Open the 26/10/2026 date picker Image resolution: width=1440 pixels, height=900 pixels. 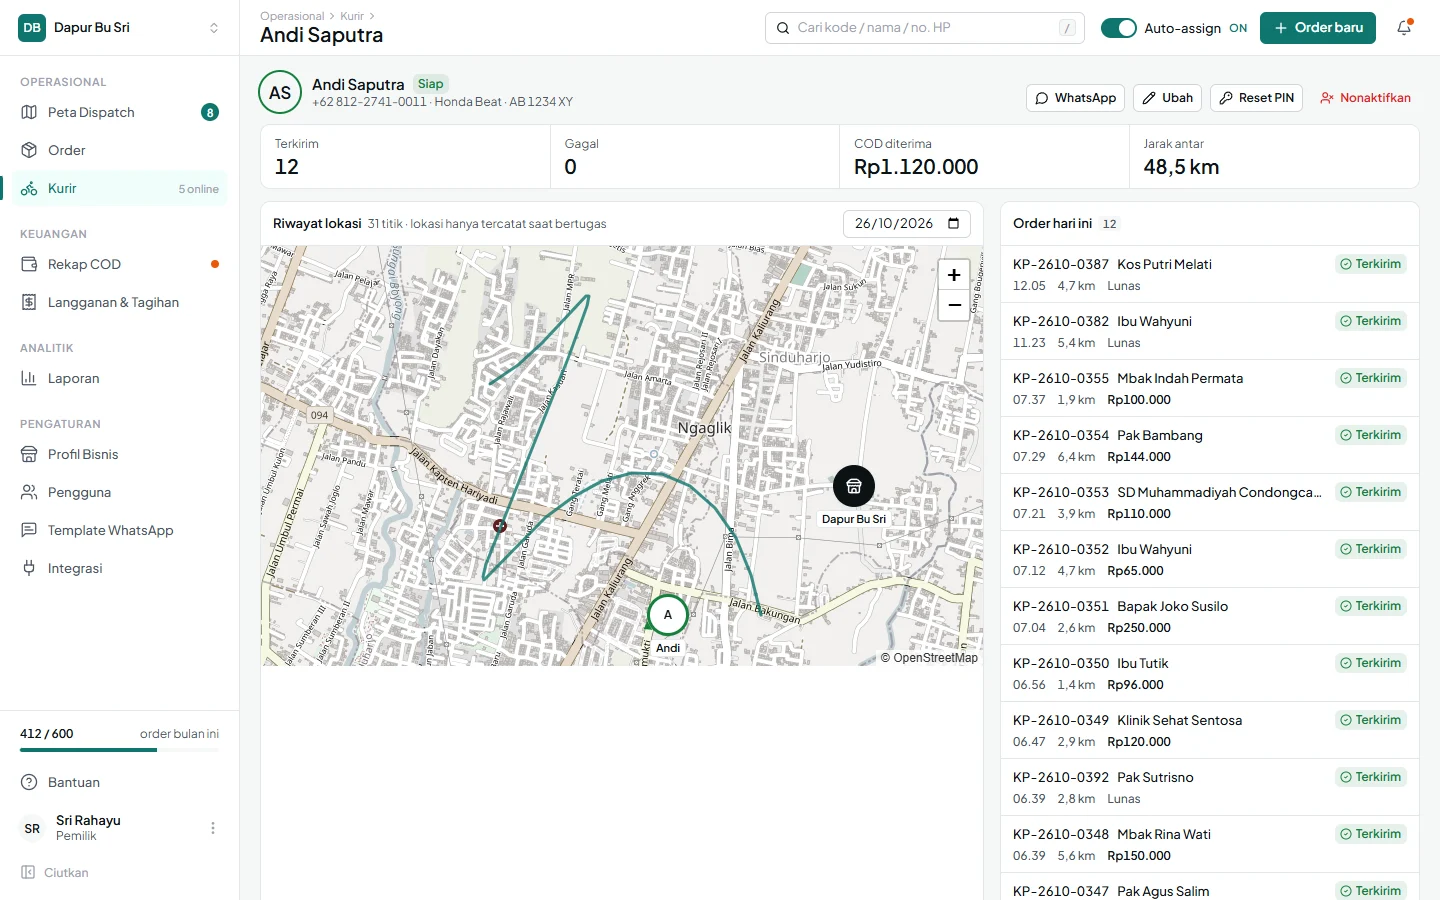tap(907, 223)
